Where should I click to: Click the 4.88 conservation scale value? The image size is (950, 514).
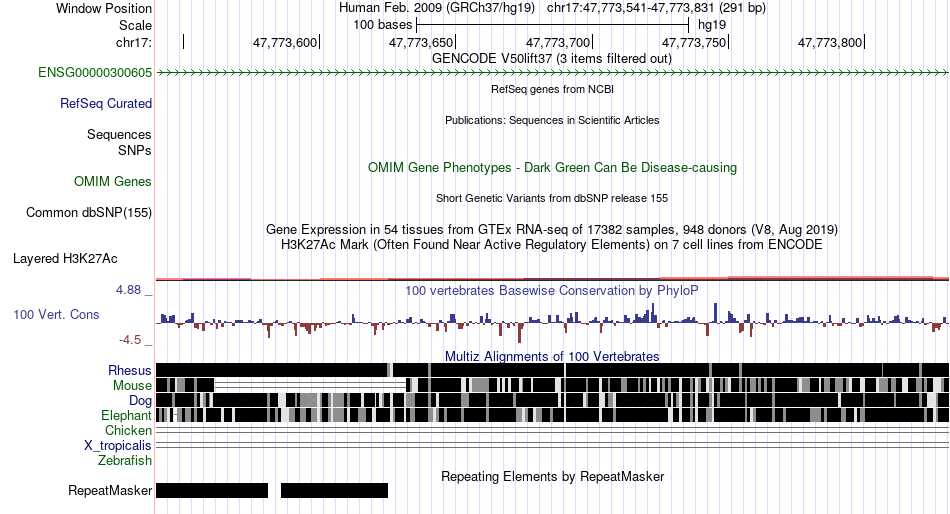(x=128, y=290)
